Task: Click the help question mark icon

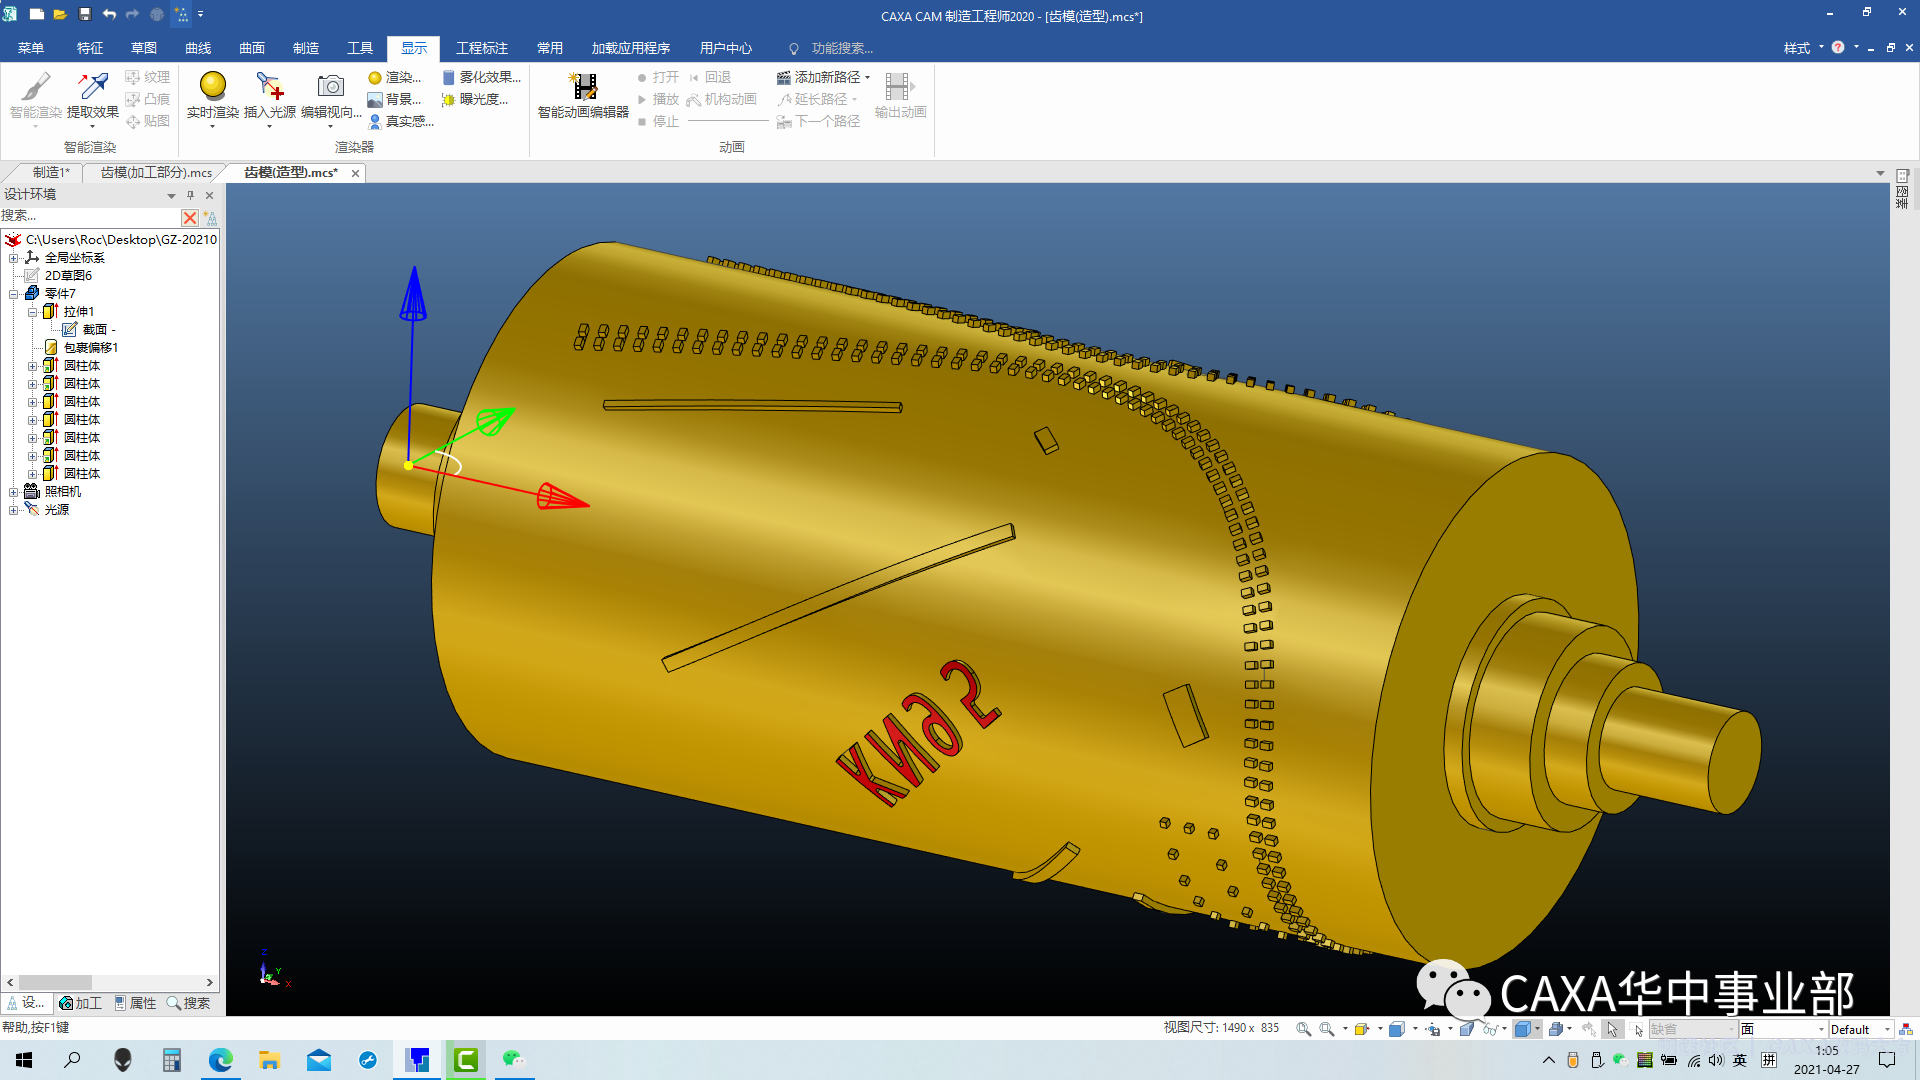Action: (x=1838, y=47)
